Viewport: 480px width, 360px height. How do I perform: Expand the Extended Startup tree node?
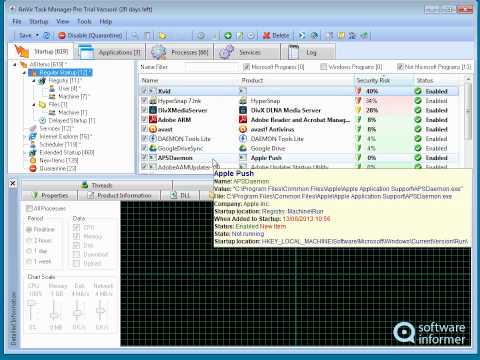click(x=24, y=152)
